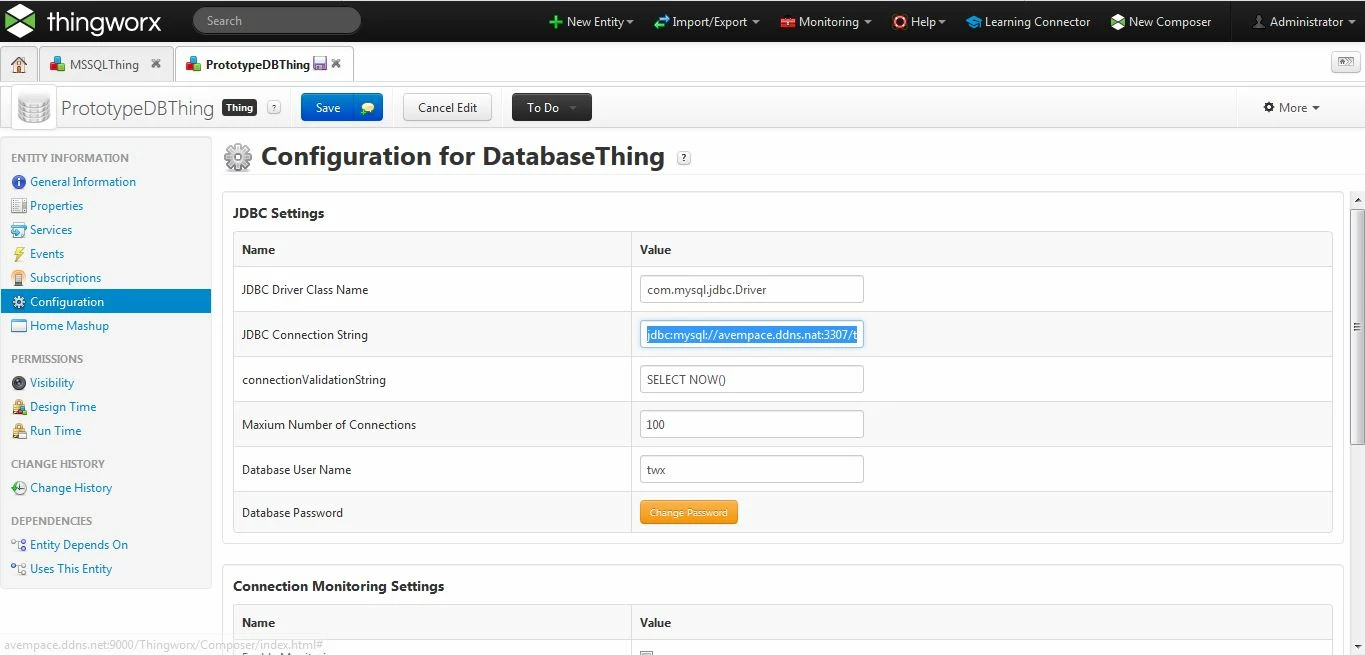1365x655 pixels.
Task: Click the connectionValidationString field
Action: tap(751, 379)
